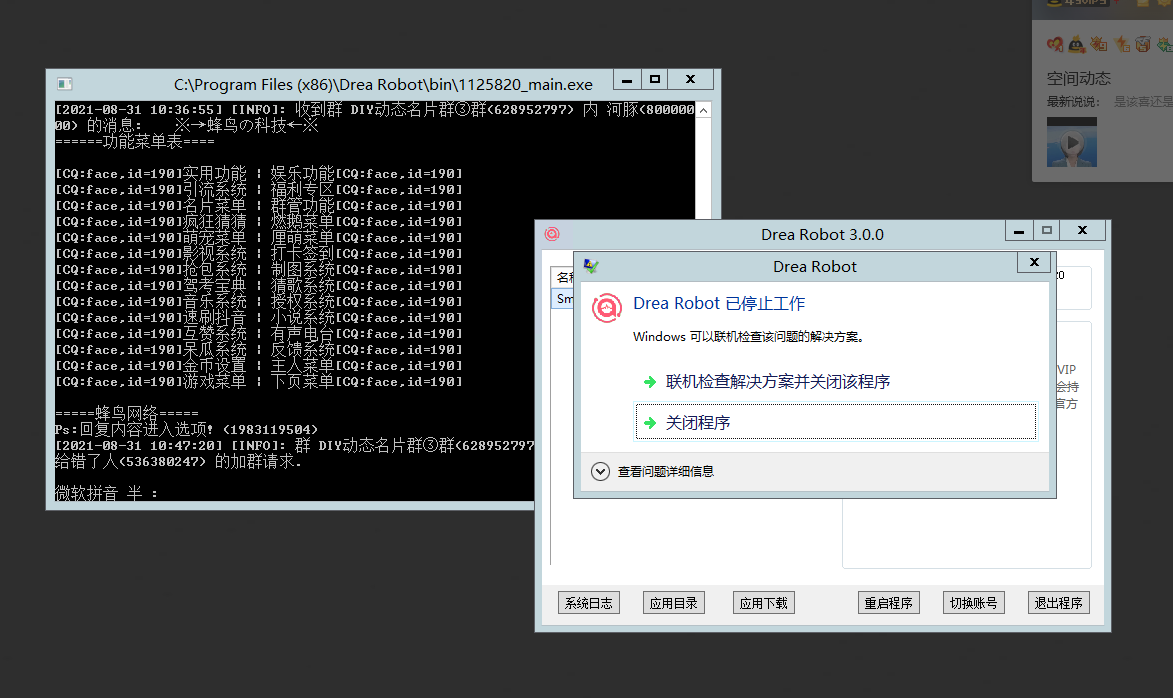The image size is (1173, 698).
Task: Close the Drea Robot crash dialog
Action: coord(1033,262)
